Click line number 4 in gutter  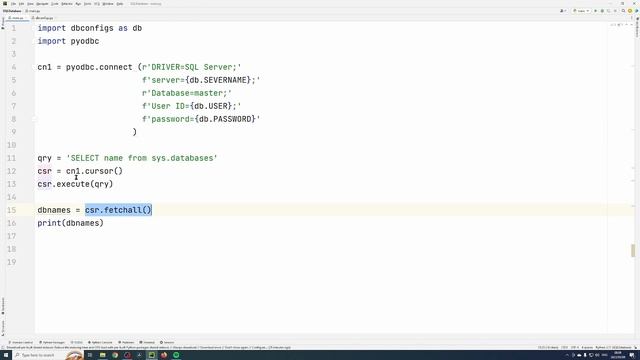point(14,67)
